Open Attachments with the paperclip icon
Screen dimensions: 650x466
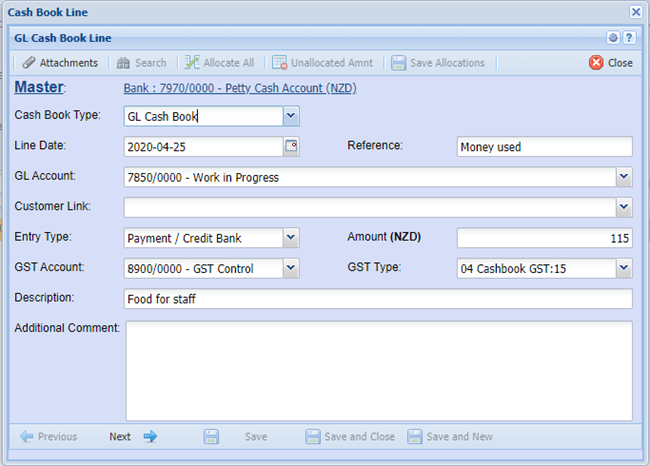point(60,62)
